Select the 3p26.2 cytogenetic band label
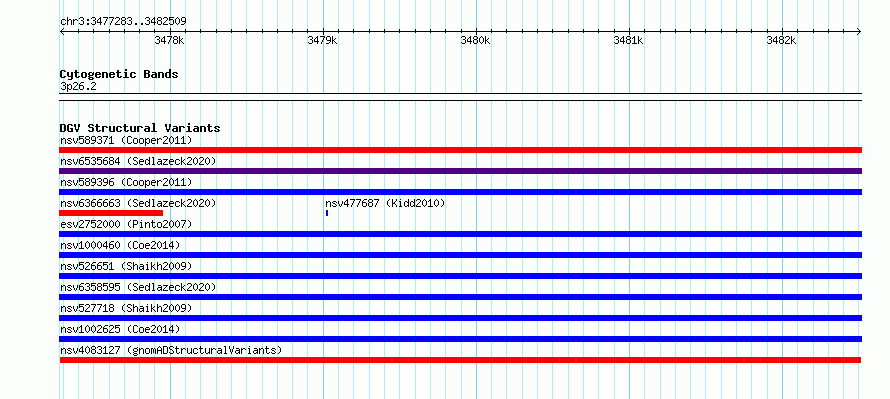890x399 pixels. (x=78, y=87)
